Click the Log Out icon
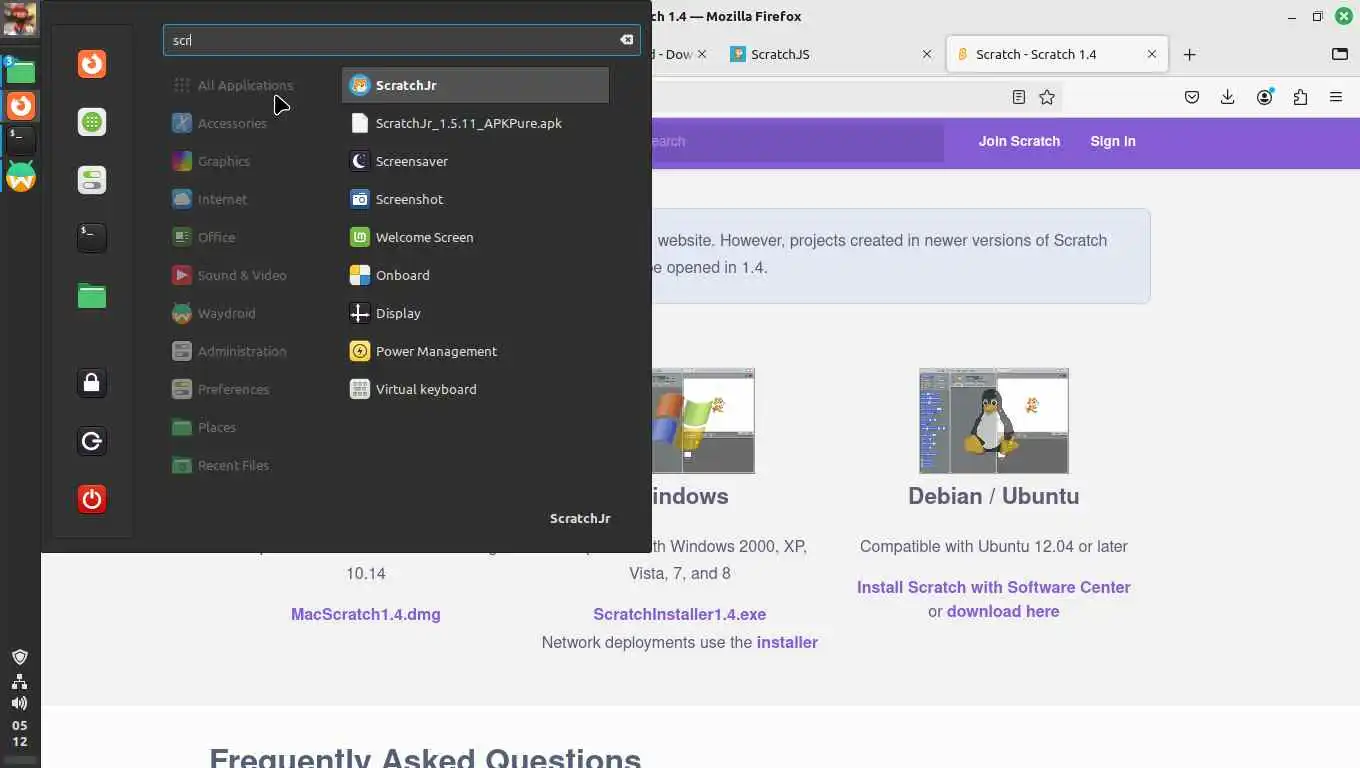 click(92, 441)
